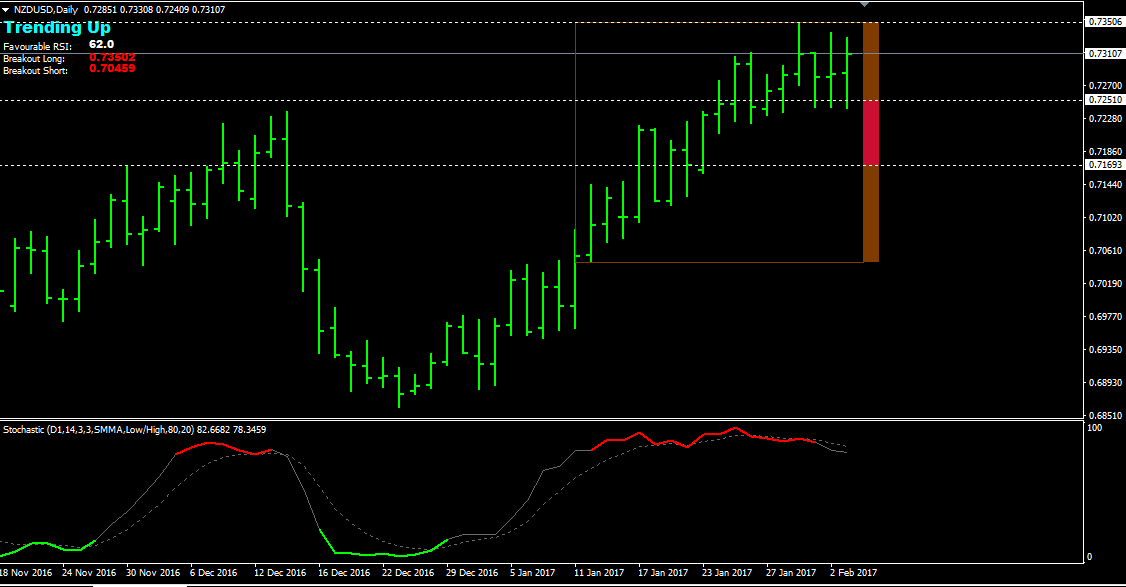Click the 0.73506 price level label
Viewport: 1126px width, 587px height.
[1105, 21]
